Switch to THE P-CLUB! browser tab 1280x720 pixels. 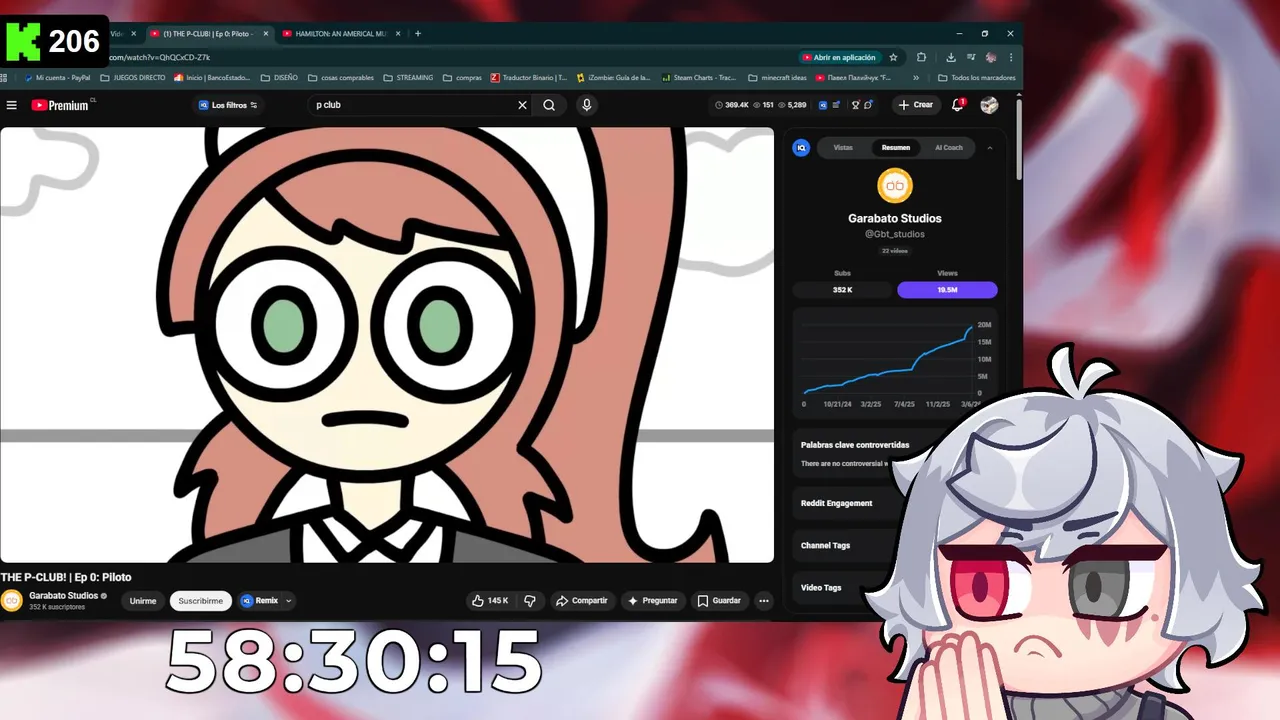coord(207,34)
